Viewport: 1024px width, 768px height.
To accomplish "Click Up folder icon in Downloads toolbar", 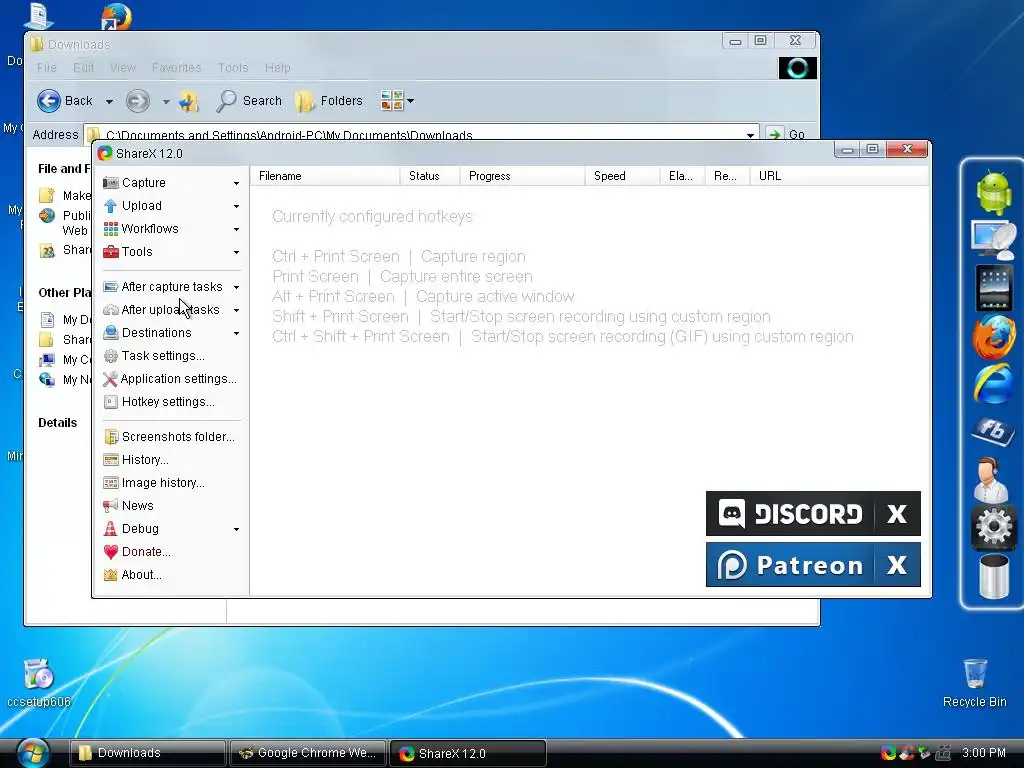I will tap(189, 101).
